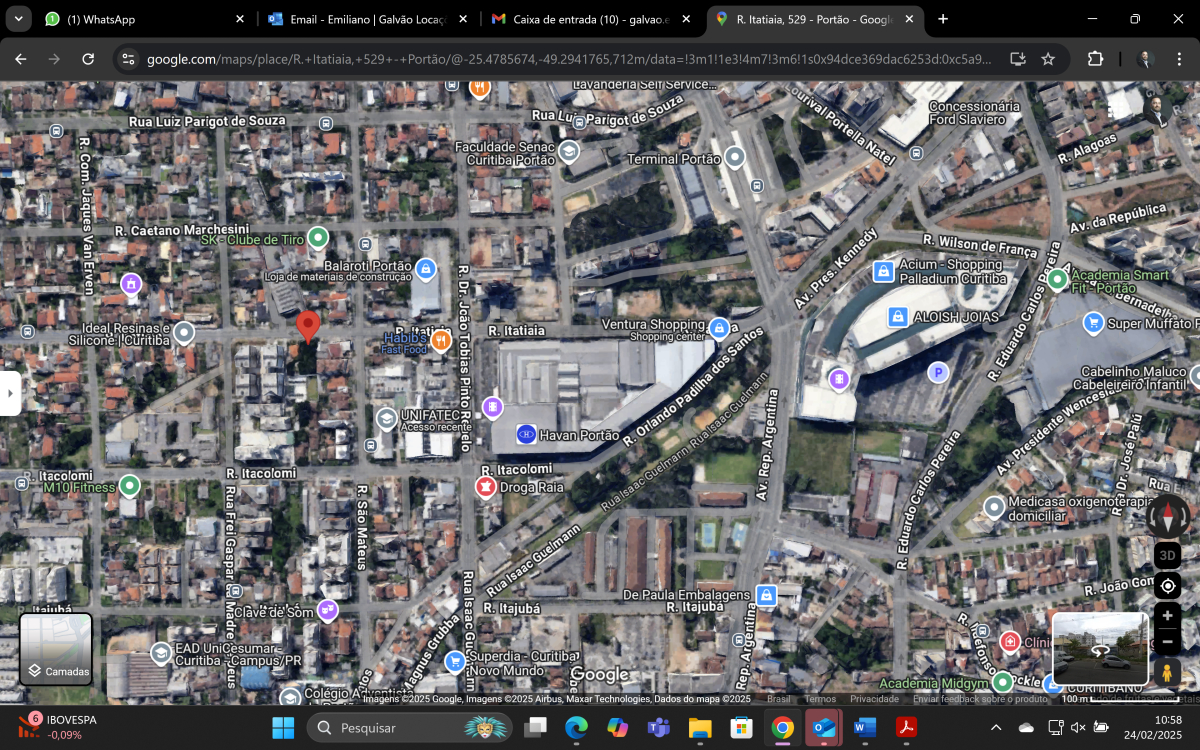Image resolution: width=1200 pixels, height=750 pixels.
Task: Reload the current page
Action: tap(88, 59)
